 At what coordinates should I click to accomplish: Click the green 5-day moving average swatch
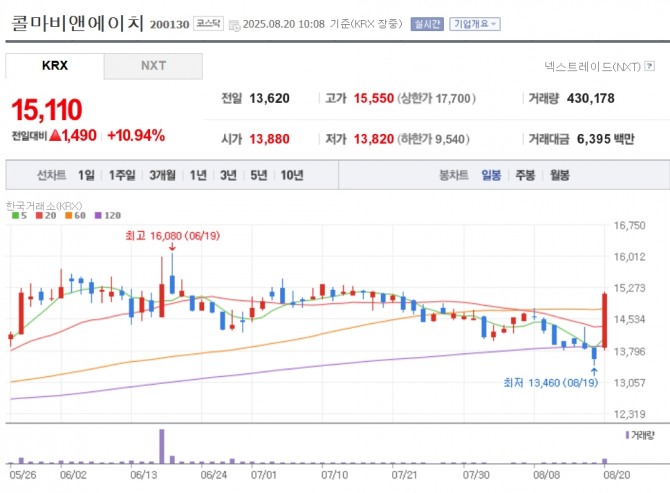pos(15,215)
